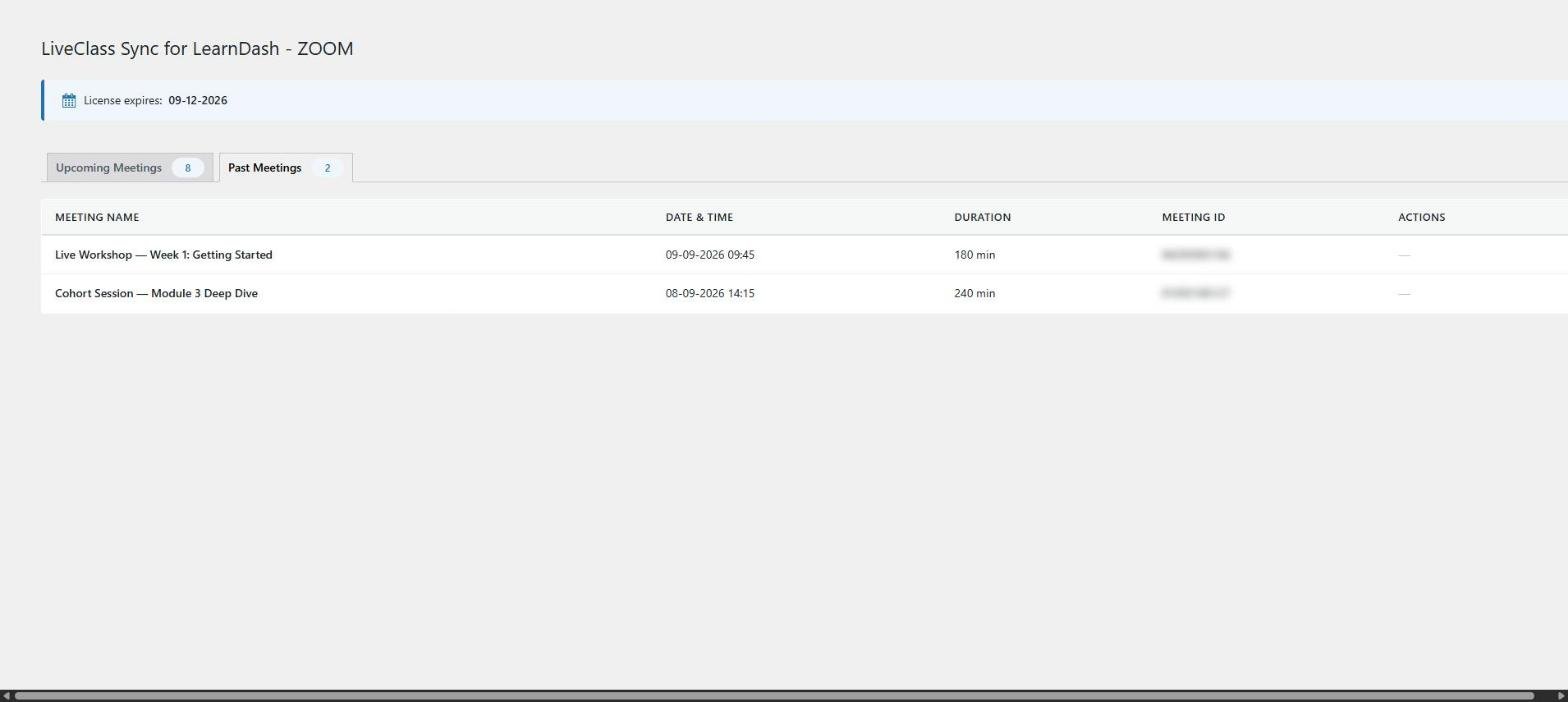Viewport: 1568px width, 702px height.
Task: Click the license expiry date 09-12-2026
Action: 197,100
